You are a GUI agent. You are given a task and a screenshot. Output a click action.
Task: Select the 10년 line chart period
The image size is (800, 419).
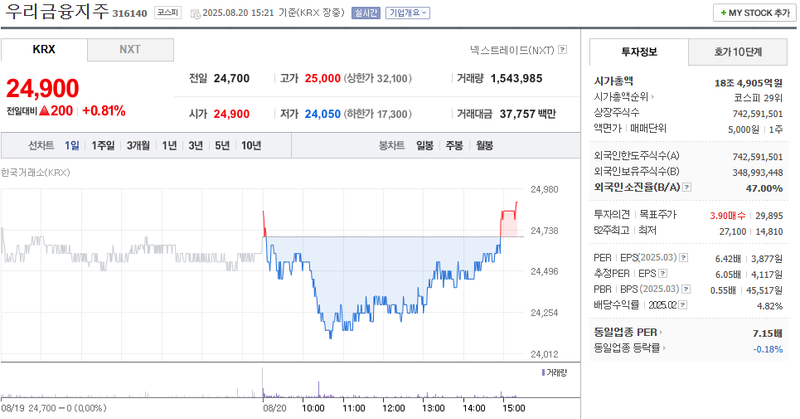251,145
